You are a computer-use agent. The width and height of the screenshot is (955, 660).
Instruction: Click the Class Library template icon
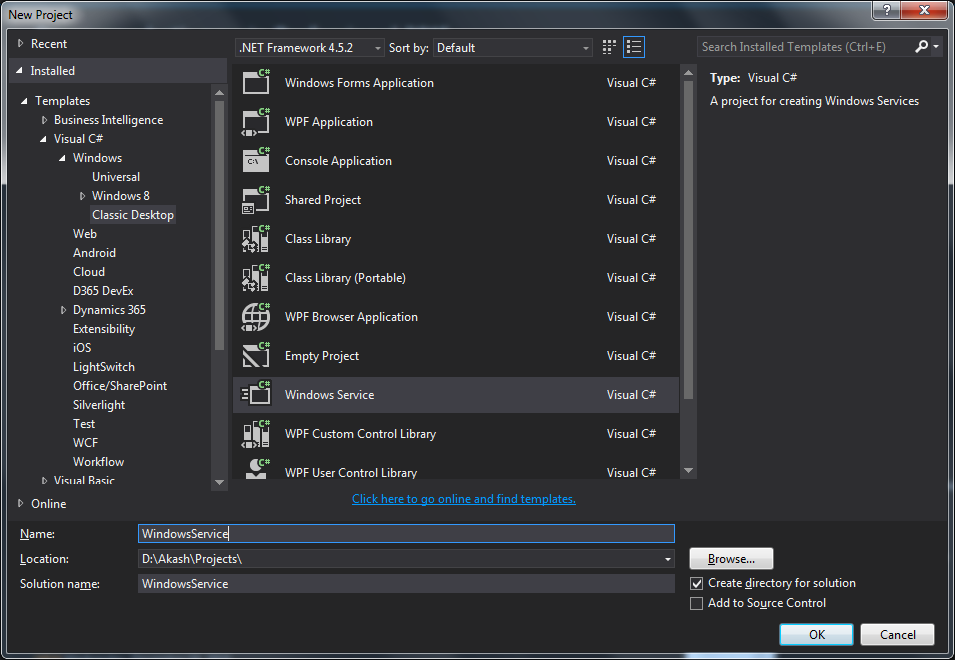pyautogui.click(x=256, y=238)
